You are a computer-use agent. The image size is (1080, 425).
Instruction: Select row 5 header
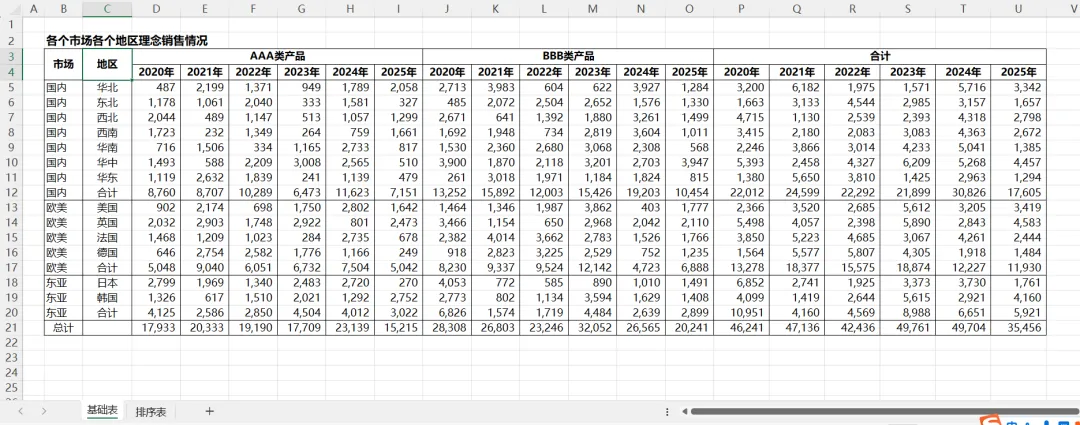point(12,87)
